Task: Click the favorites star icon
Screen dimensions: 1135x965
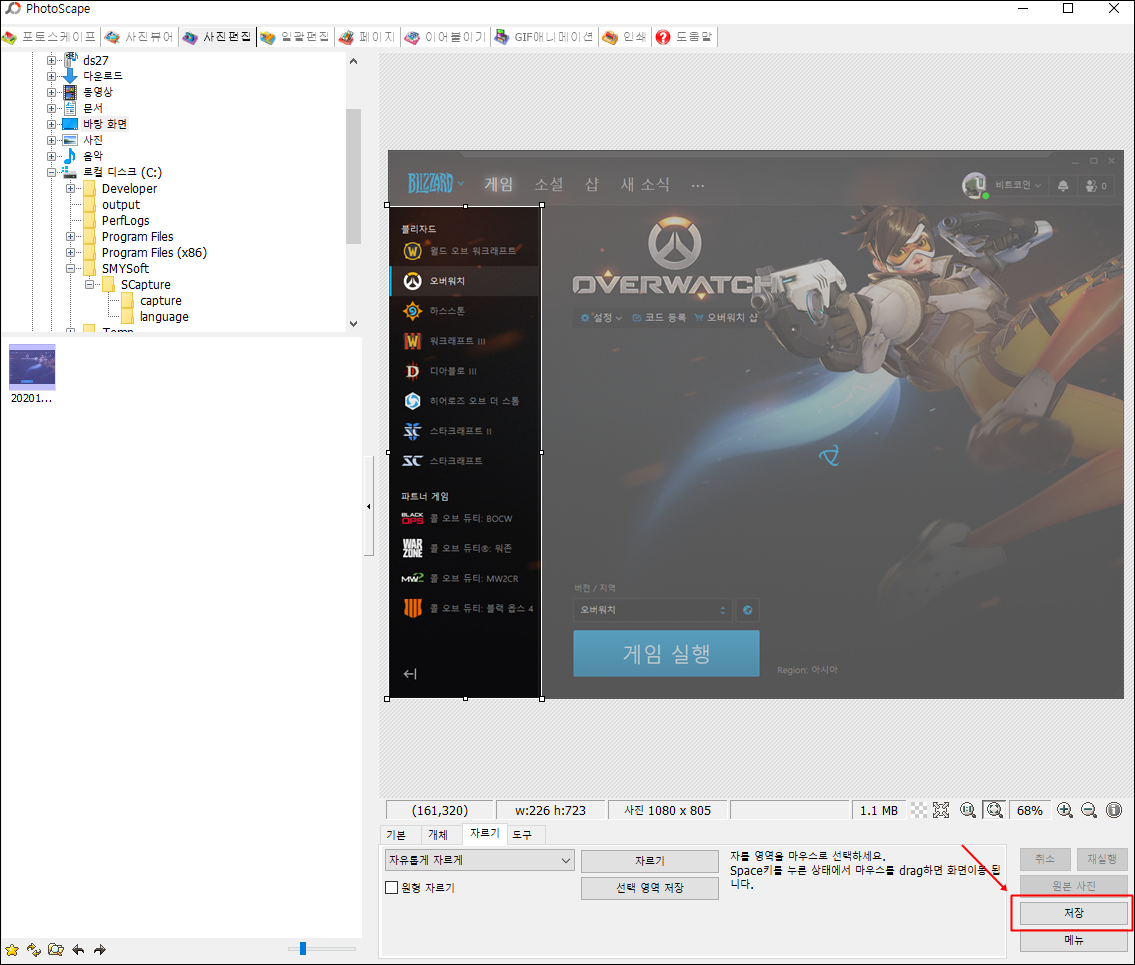Action: 12,950
